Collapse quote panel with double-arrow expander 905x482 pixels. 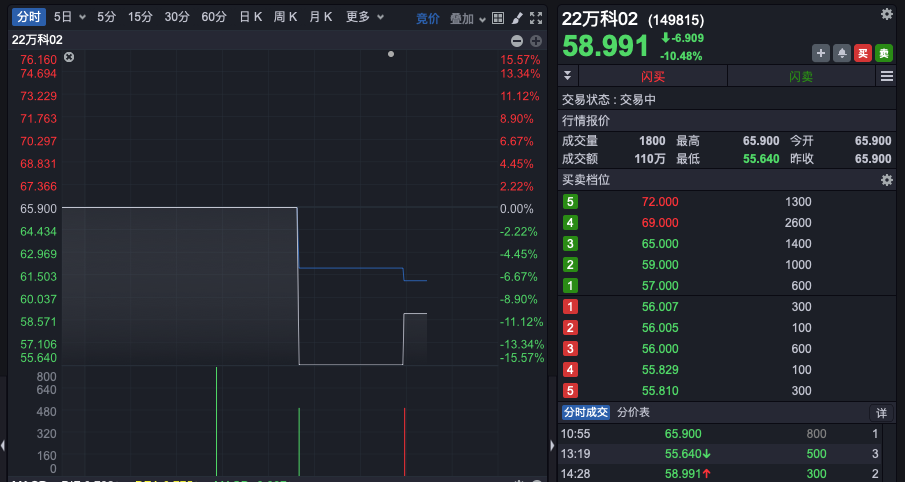click(568, 77)
